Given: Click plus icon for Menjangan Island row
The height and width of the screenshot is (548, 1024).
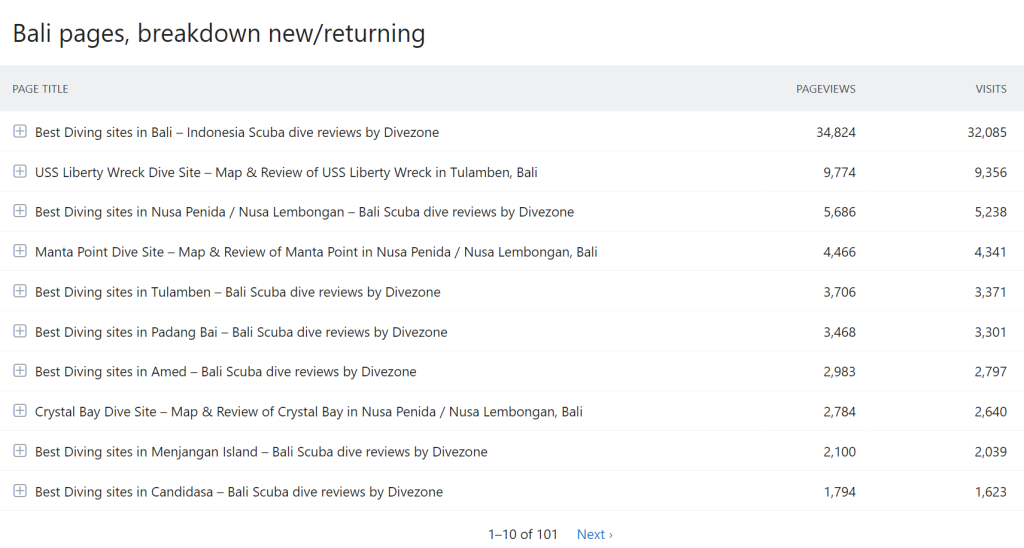Looking at the screenshot, I should 19,451.
